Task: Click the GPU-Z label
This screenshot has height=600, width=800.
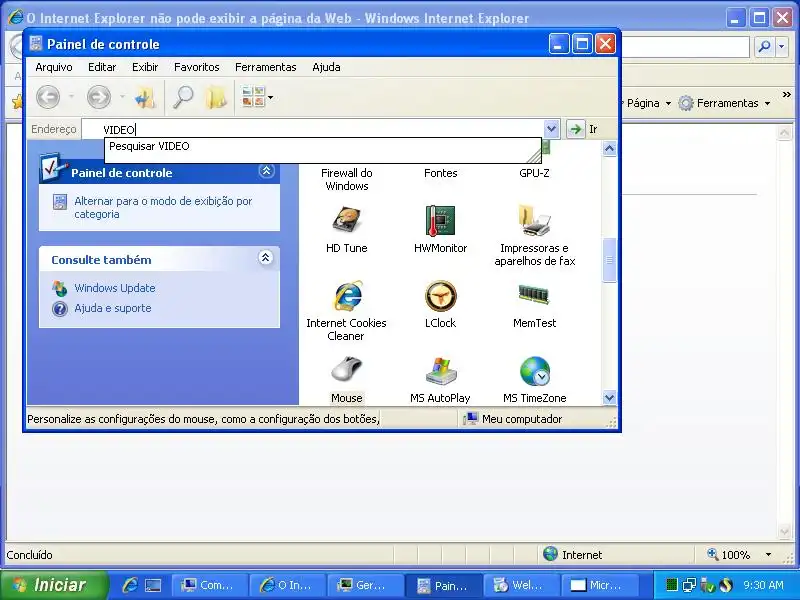Action: coord(534,173)
